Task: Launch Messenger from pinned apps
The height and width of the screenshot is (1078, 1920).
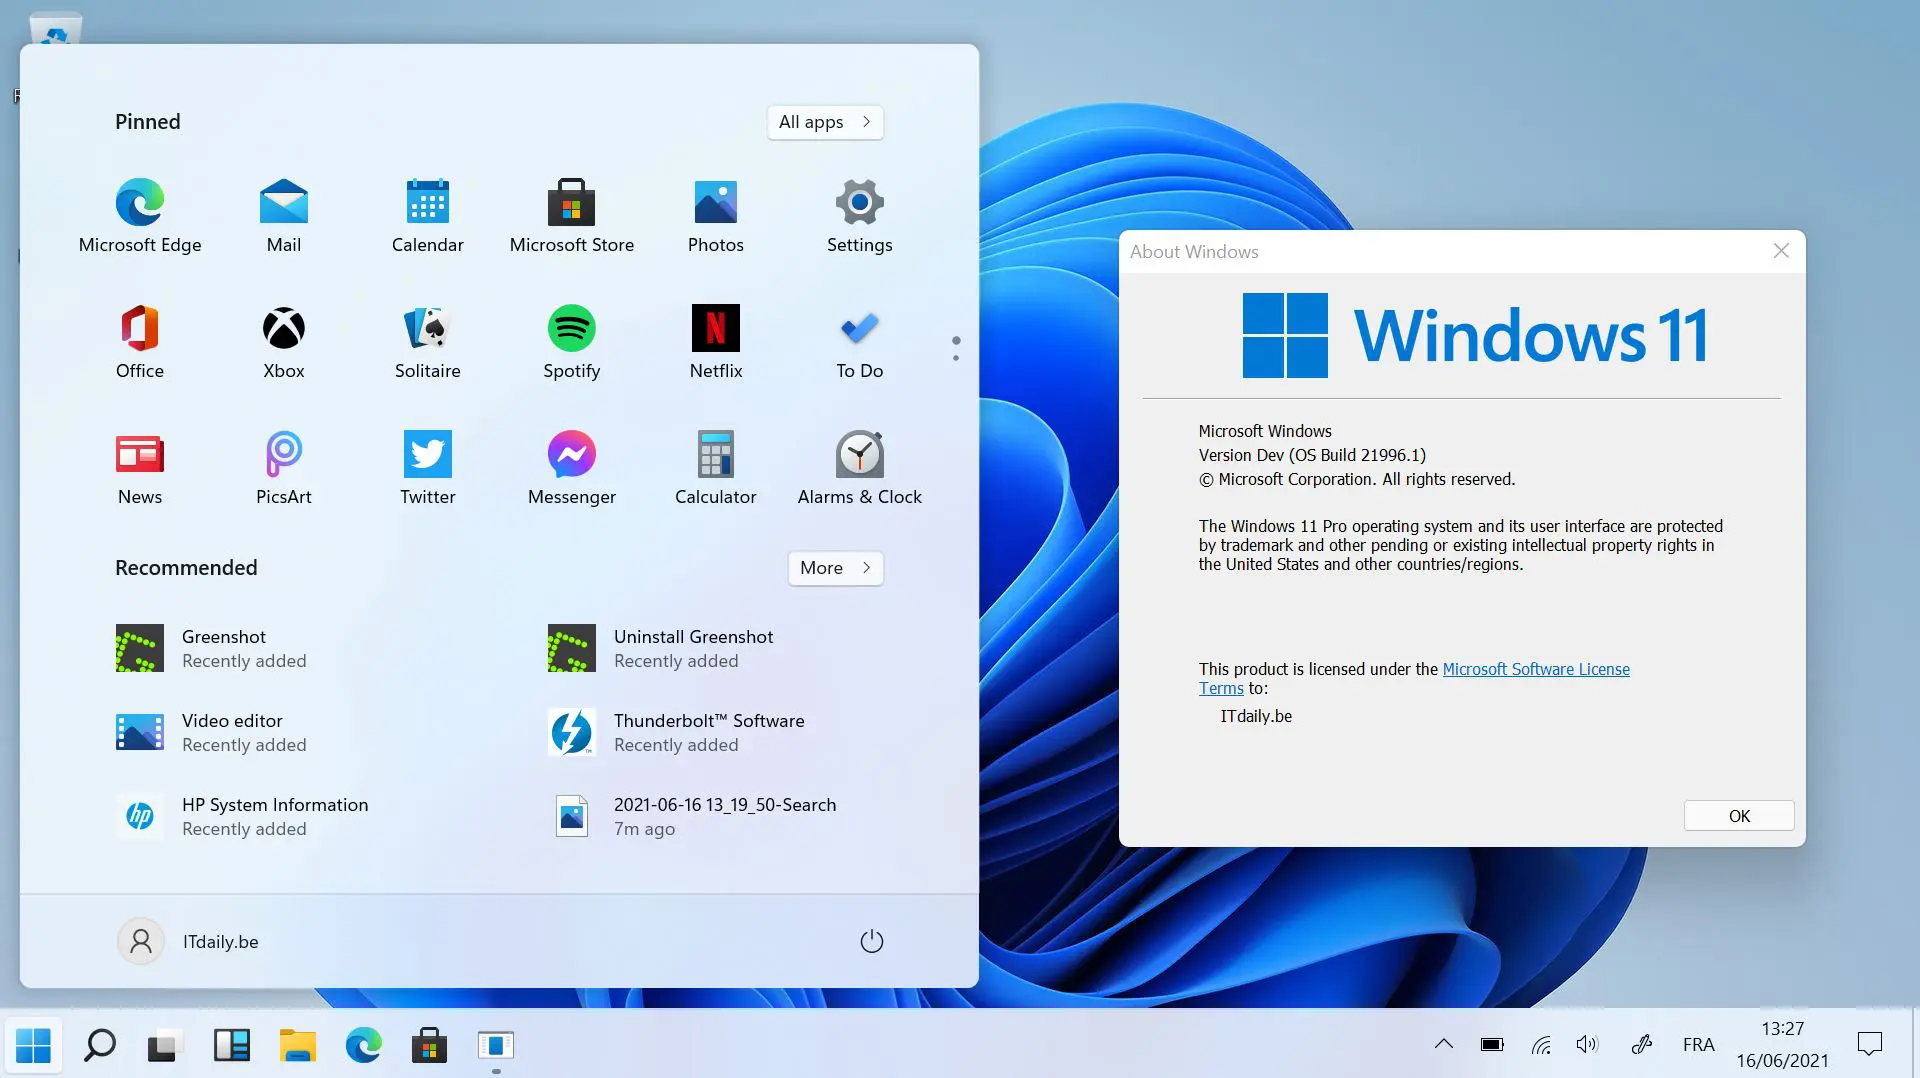Action: point(572,468)
